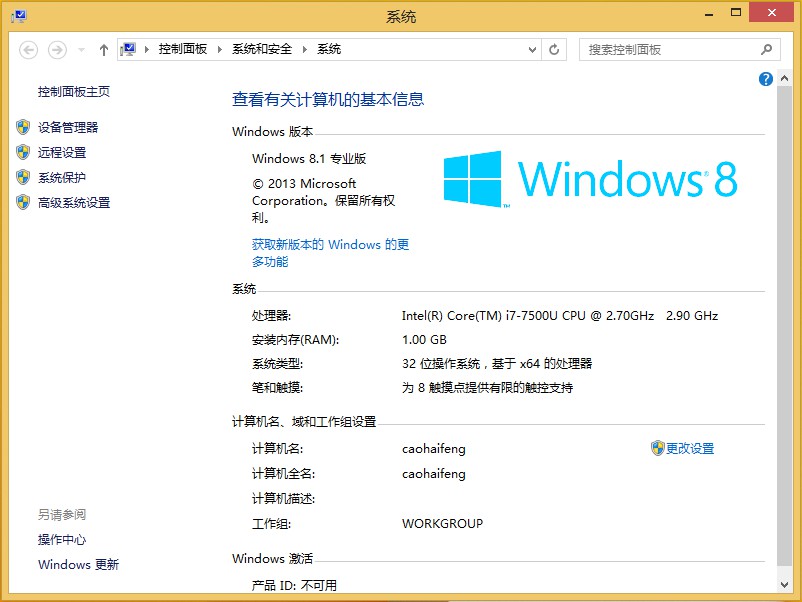
Task: Click the shield icon beside 系统保护
Action: click(x=23, y=177)
